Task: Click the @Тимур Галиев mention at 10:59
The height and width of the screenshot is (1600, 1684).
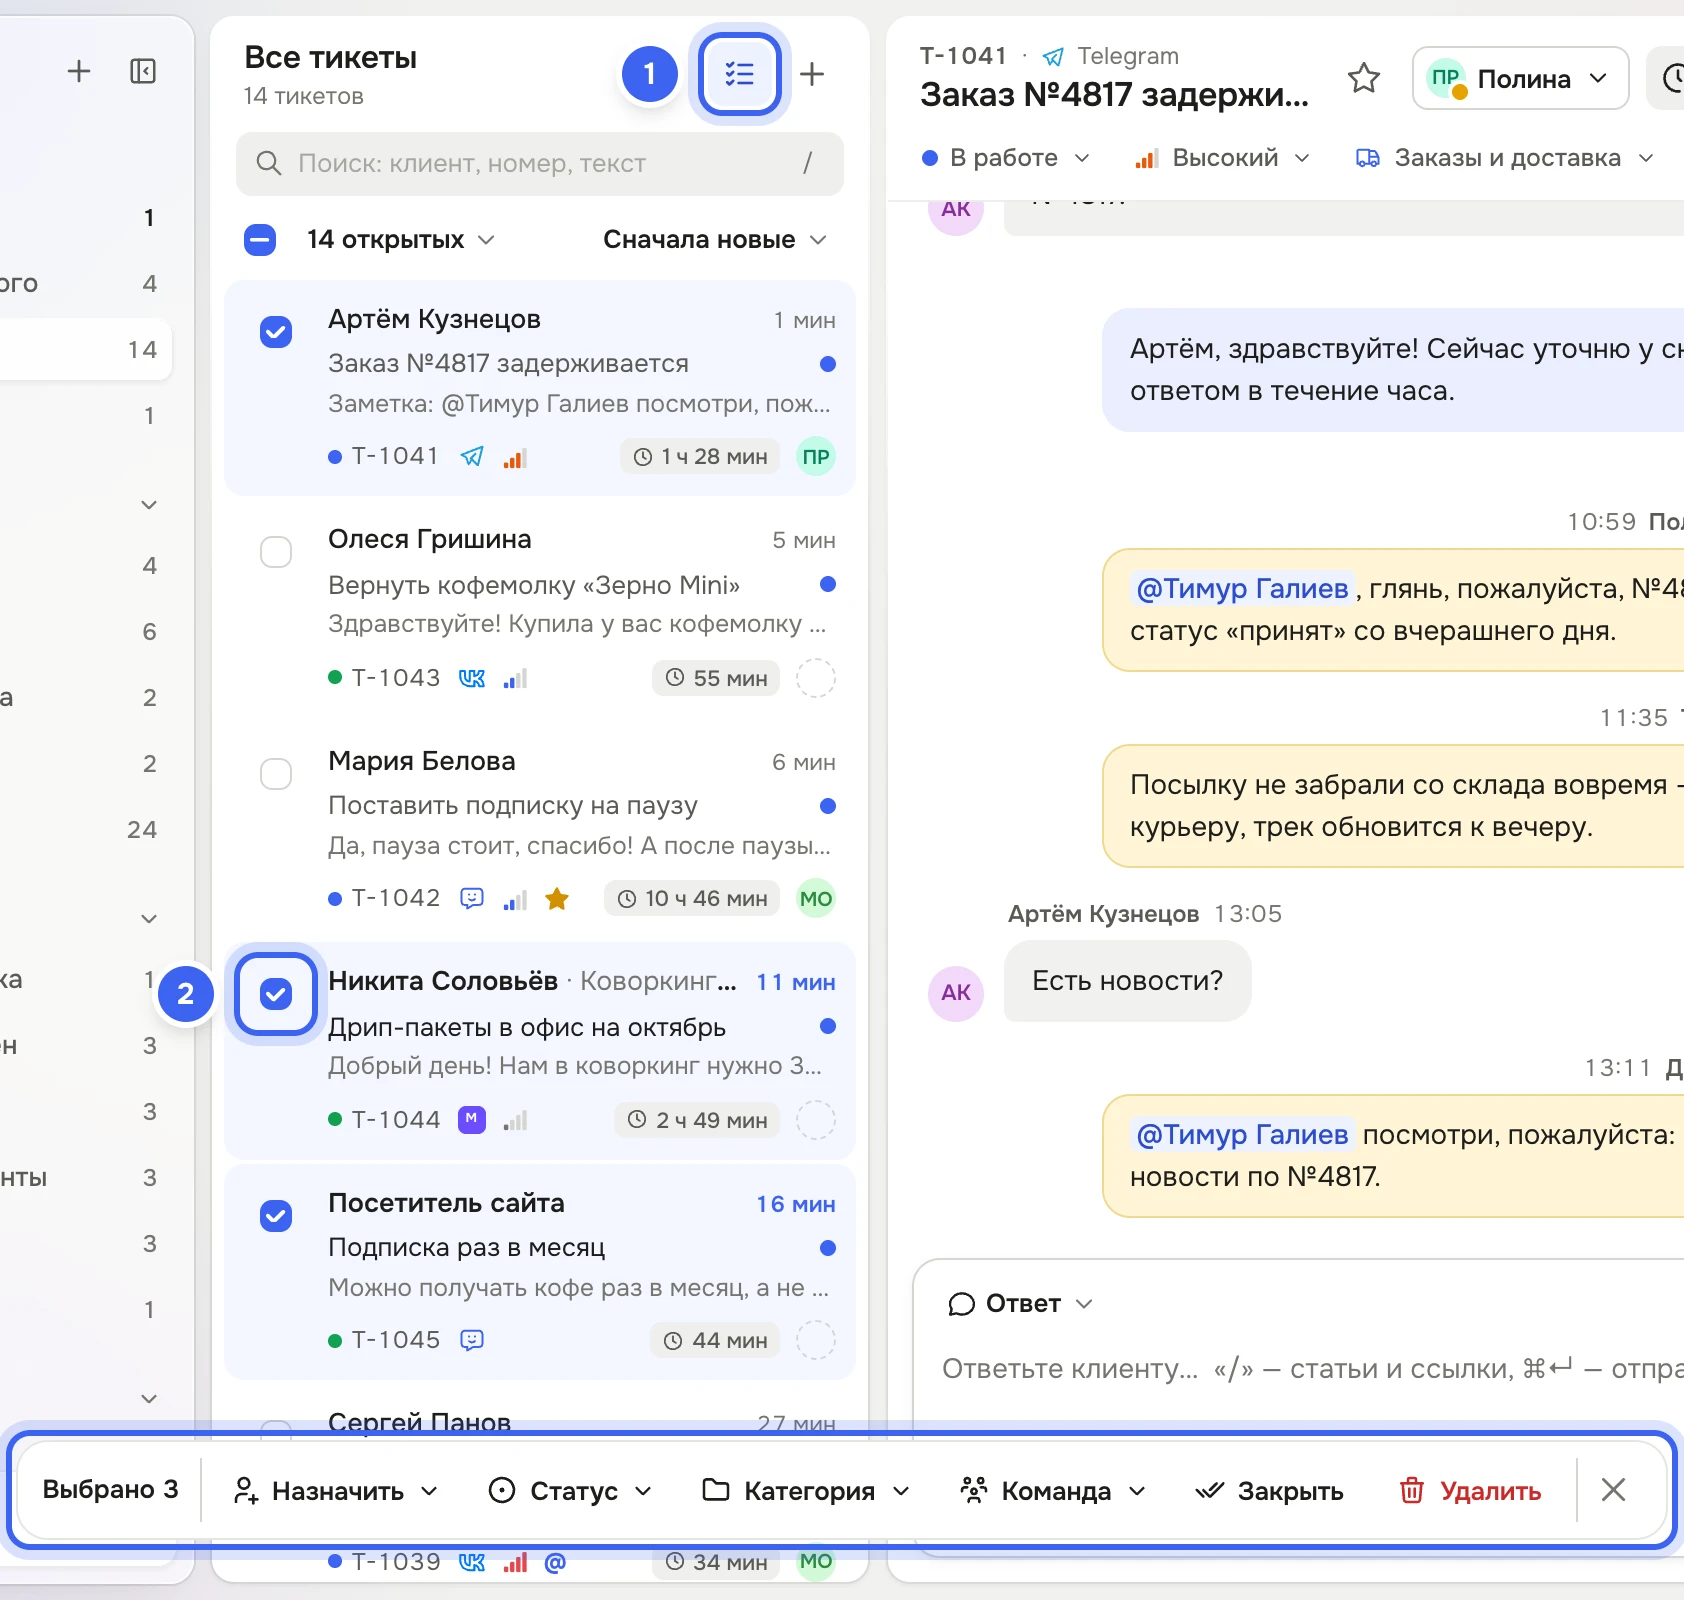Action: 1243,589
